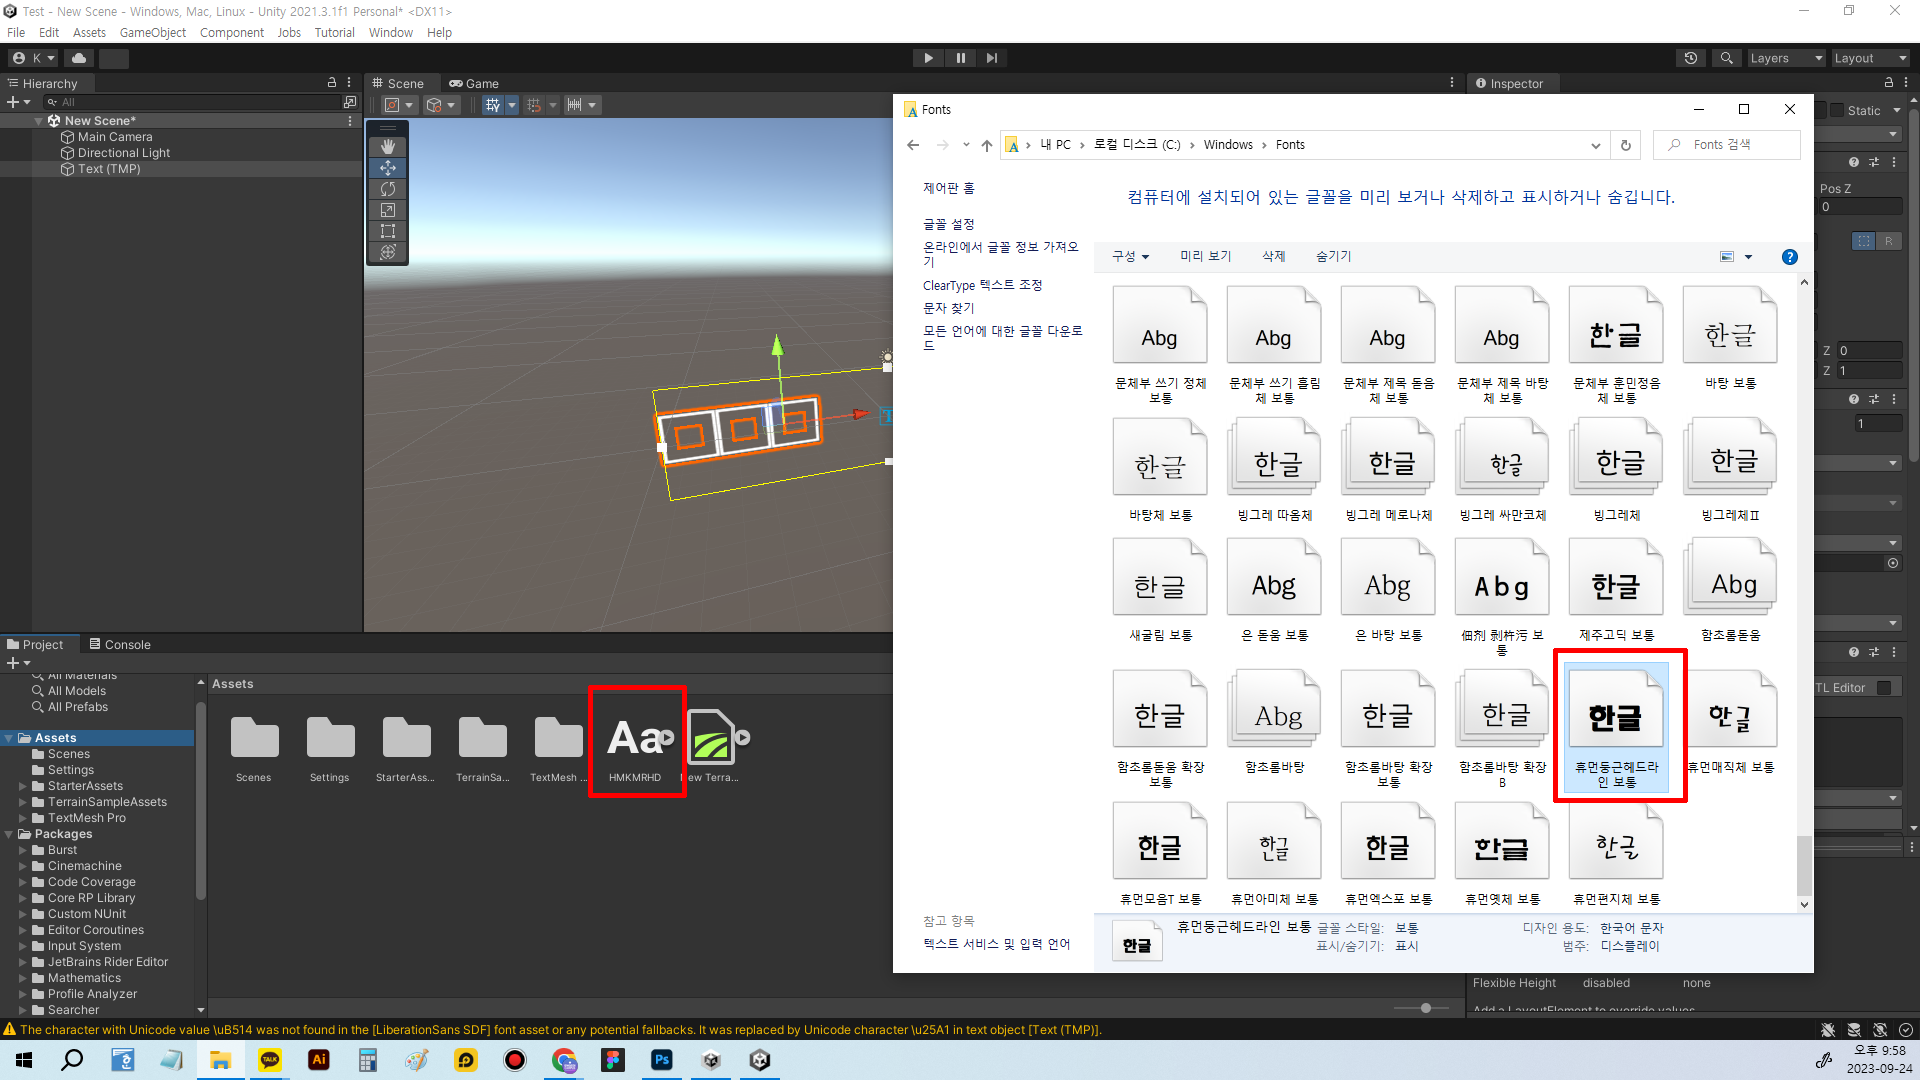
Task: Select the Transform tool in Scene toolbar
Action: [x=388, y=252]
